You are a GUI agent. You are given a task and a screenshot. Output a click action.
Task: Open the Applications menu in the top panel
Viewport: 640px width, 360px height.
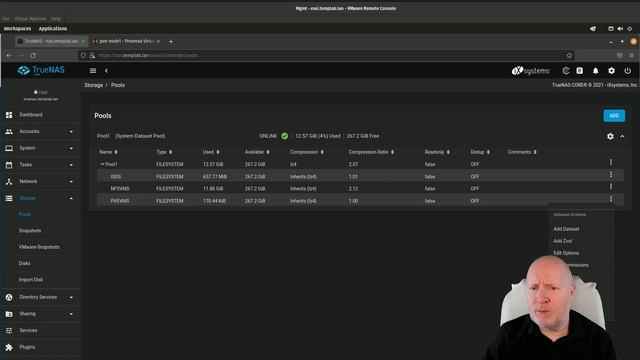(x=53, y=29)
